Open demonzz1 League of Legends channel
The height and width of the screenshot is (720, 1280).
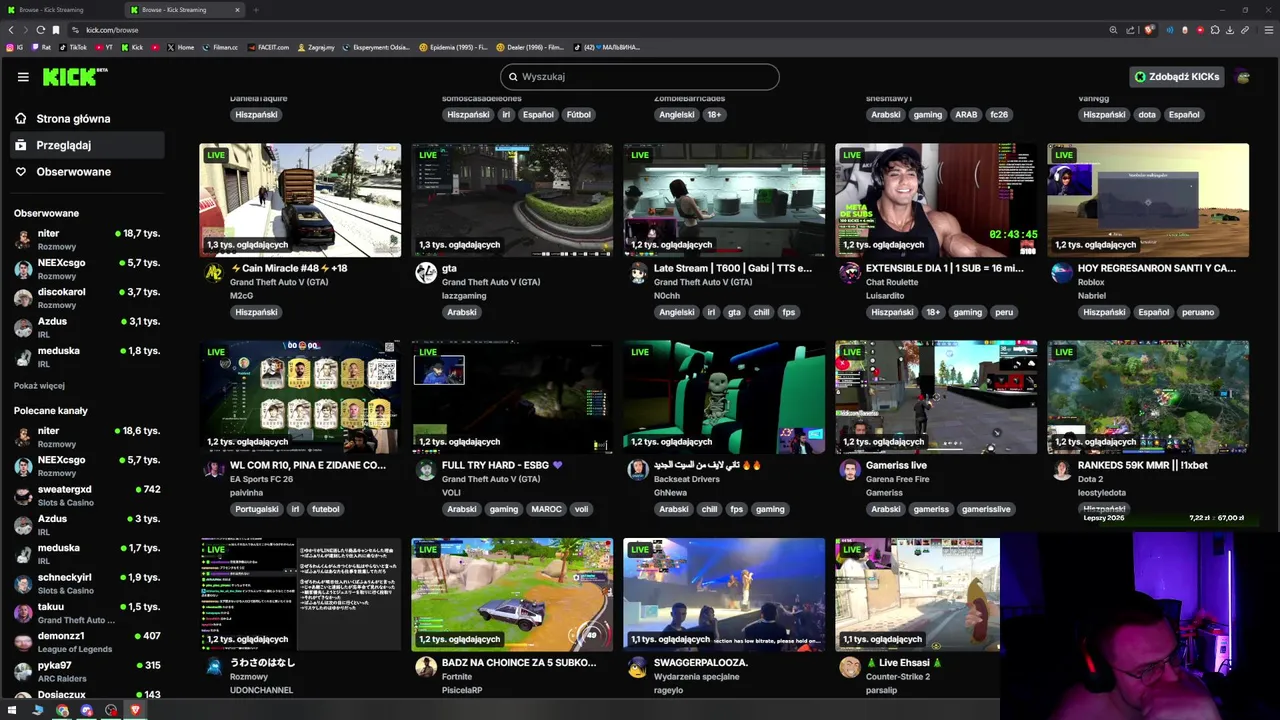pos(87,642)
